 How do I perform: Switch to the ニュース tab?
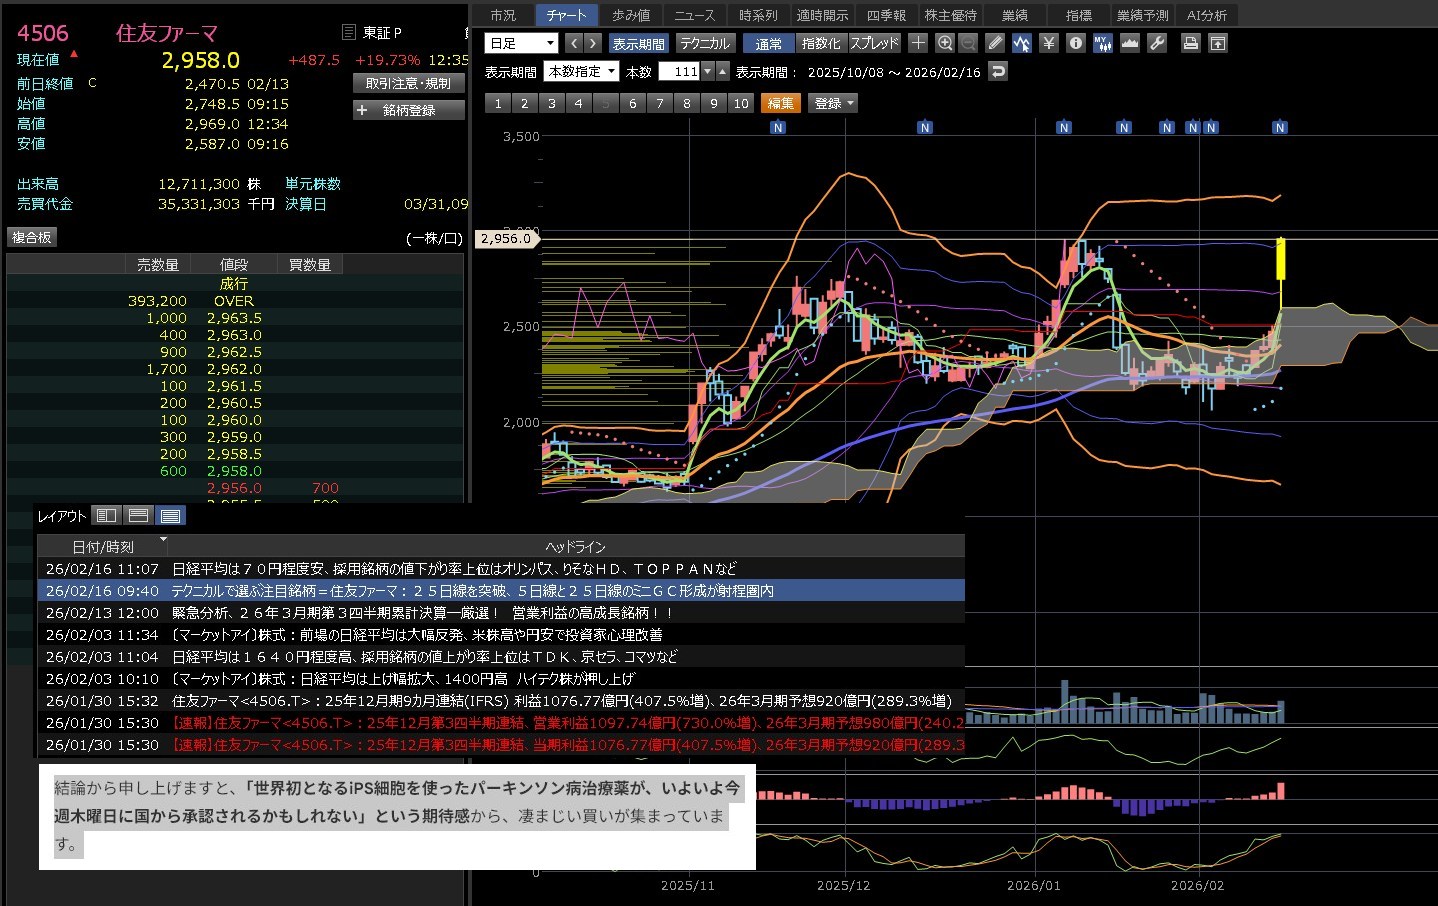click(694, 15)
